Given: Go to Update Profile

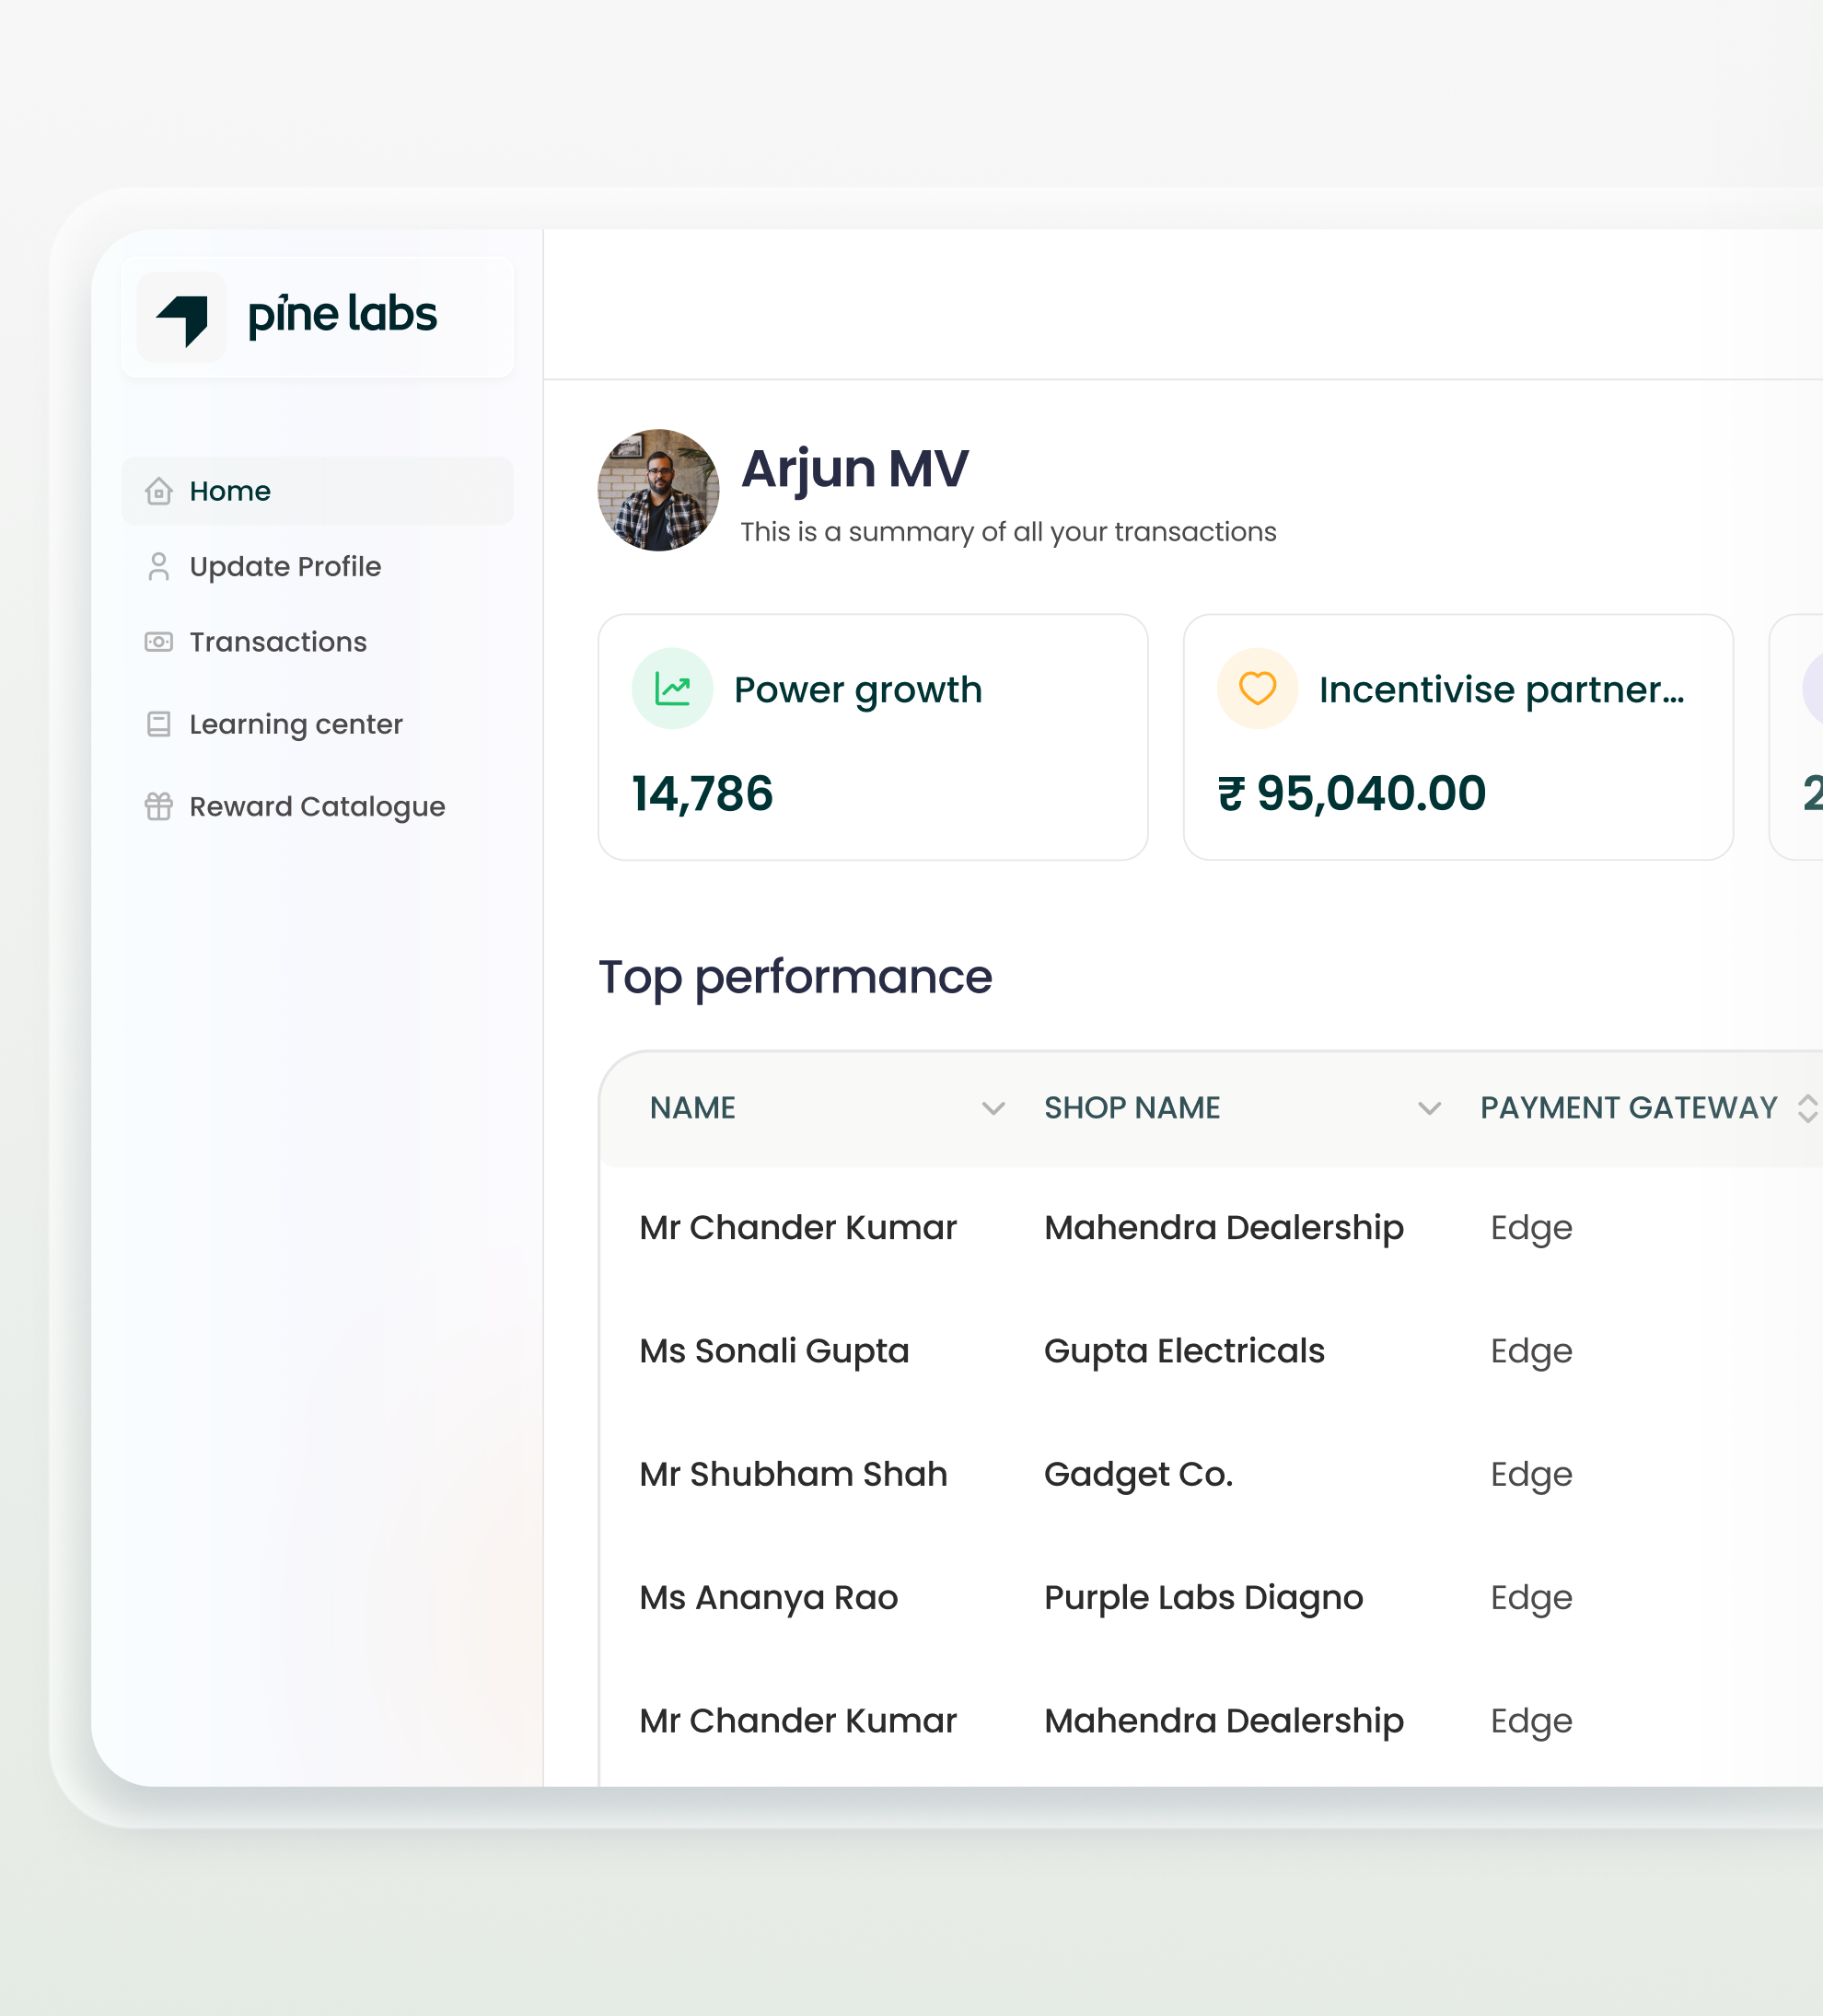Looking at the screenshot, I should pos(285,566).
